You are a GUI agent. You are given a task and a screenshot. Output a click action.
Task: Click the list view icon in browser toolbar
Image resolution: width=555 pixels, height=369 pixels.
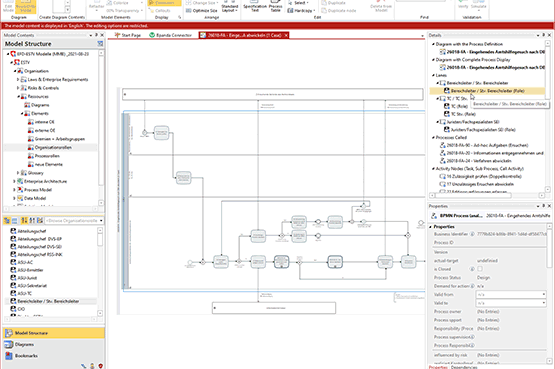(15, 221)
